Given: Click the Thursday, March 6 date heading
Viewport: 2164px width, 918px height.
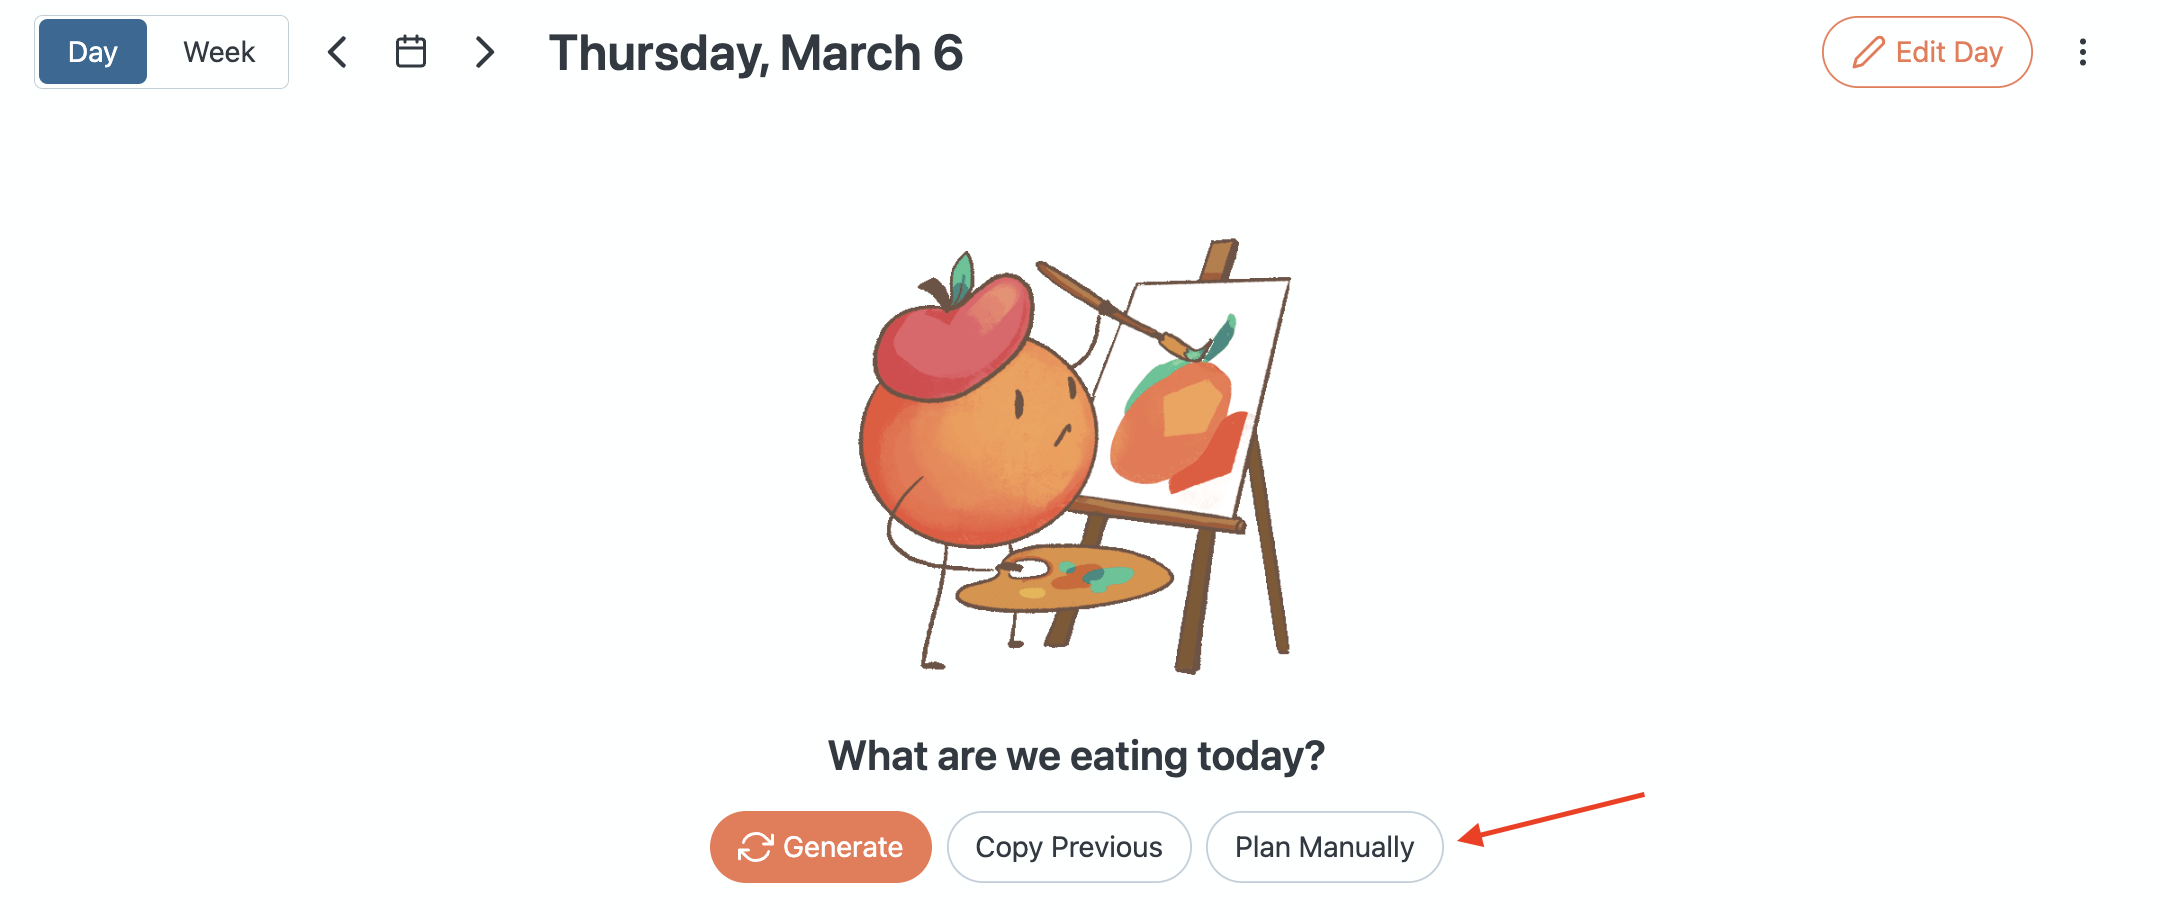Looking at the screenshot, I should [755, 53].
